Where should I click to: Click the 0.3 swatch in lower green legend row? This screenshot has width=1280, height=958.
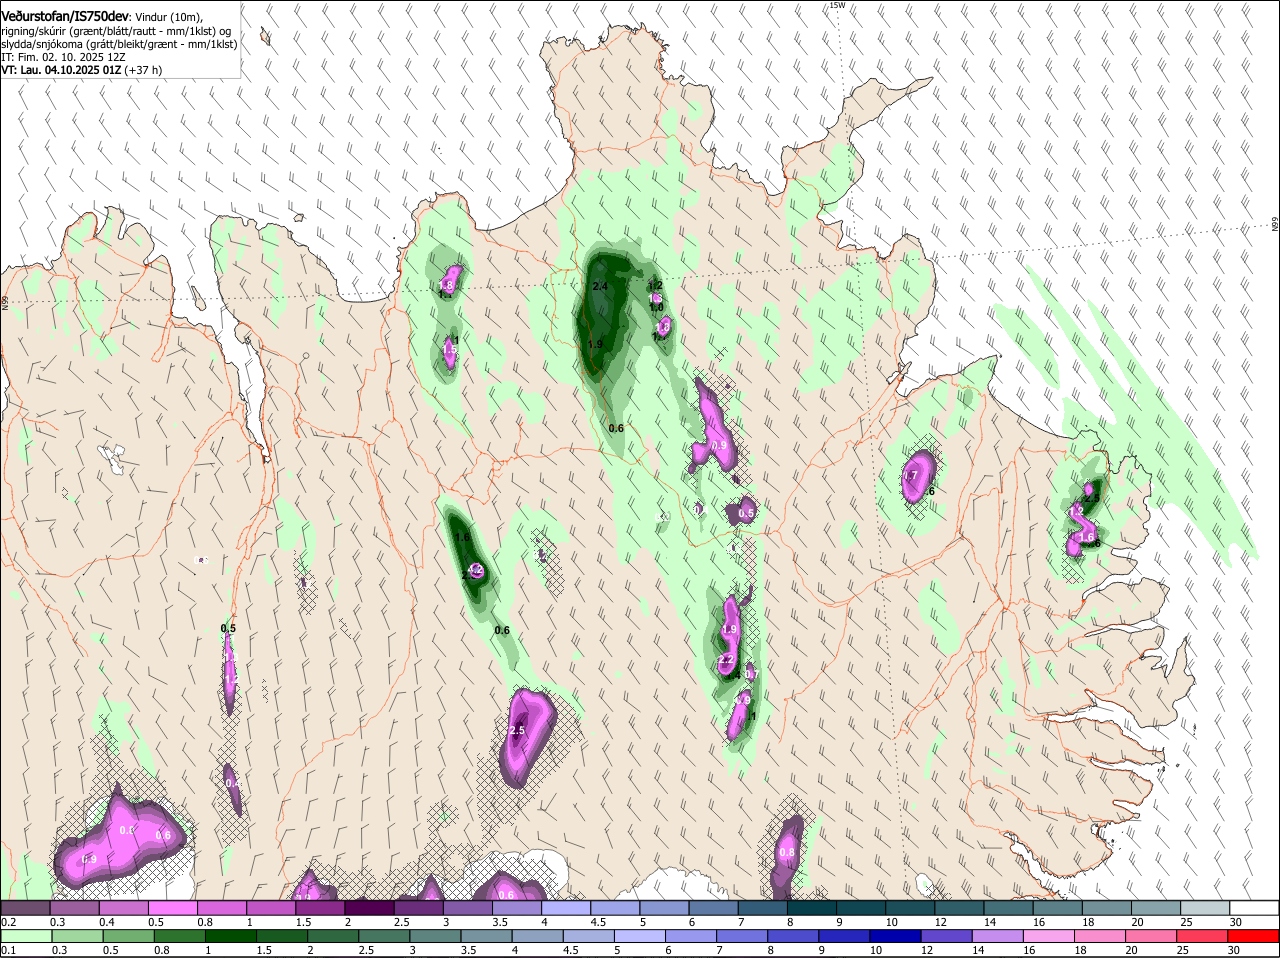coord(77,936)
